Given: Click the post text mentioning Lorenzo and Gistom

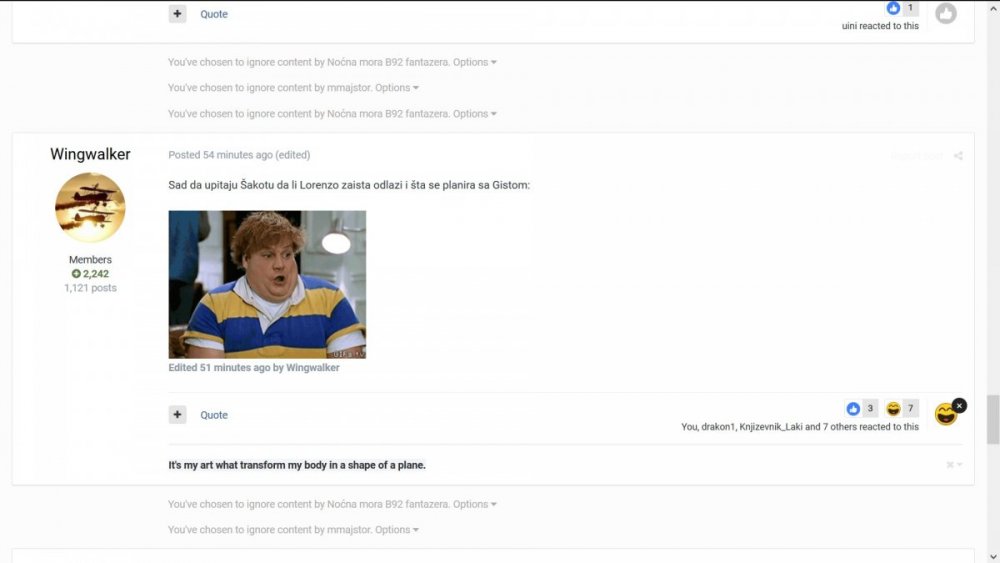Looking at the screenshot, I should [x=349, y=185].
